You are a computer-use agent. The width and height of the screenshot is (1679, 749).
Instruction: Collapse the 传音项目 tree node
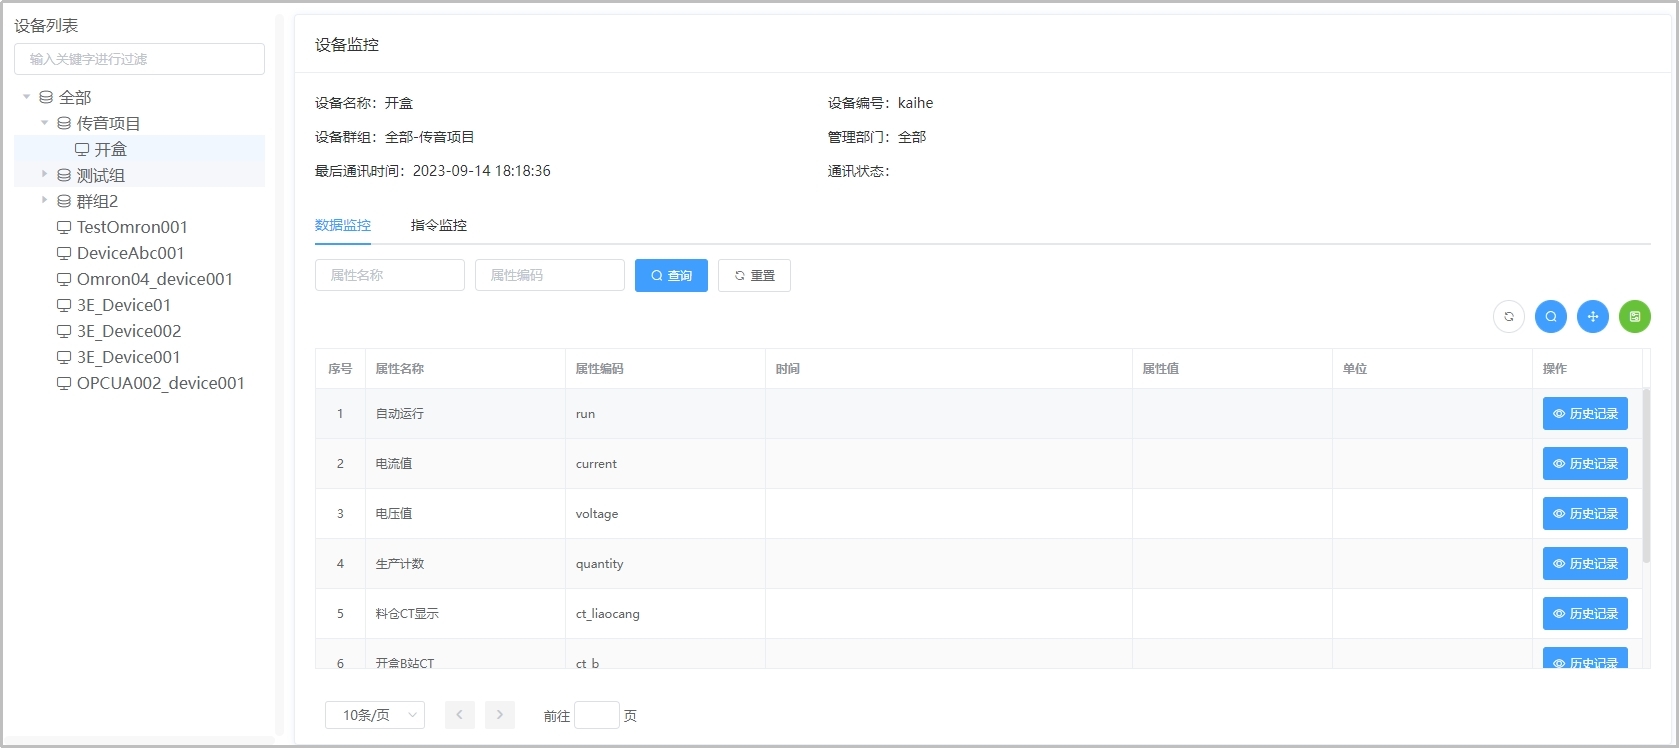tap(45, 123)
